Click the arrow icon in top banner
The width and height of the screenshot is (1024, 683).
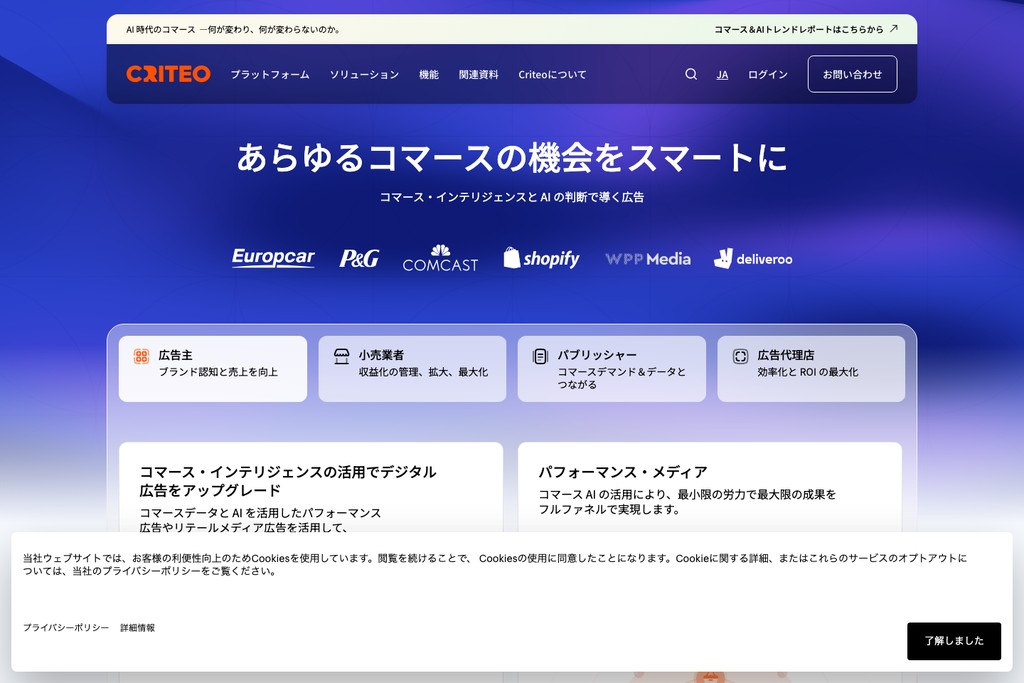tap(894, 29)
